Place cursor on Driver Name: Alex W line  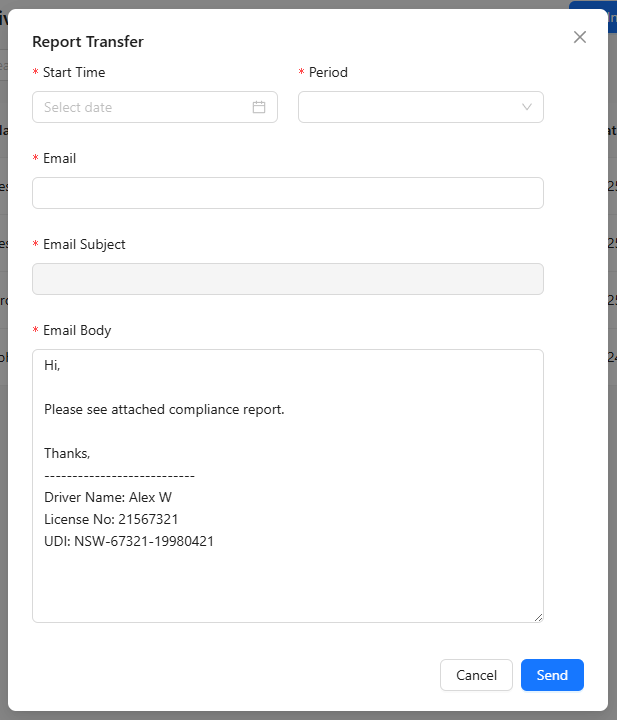click(x=108, y=497)
